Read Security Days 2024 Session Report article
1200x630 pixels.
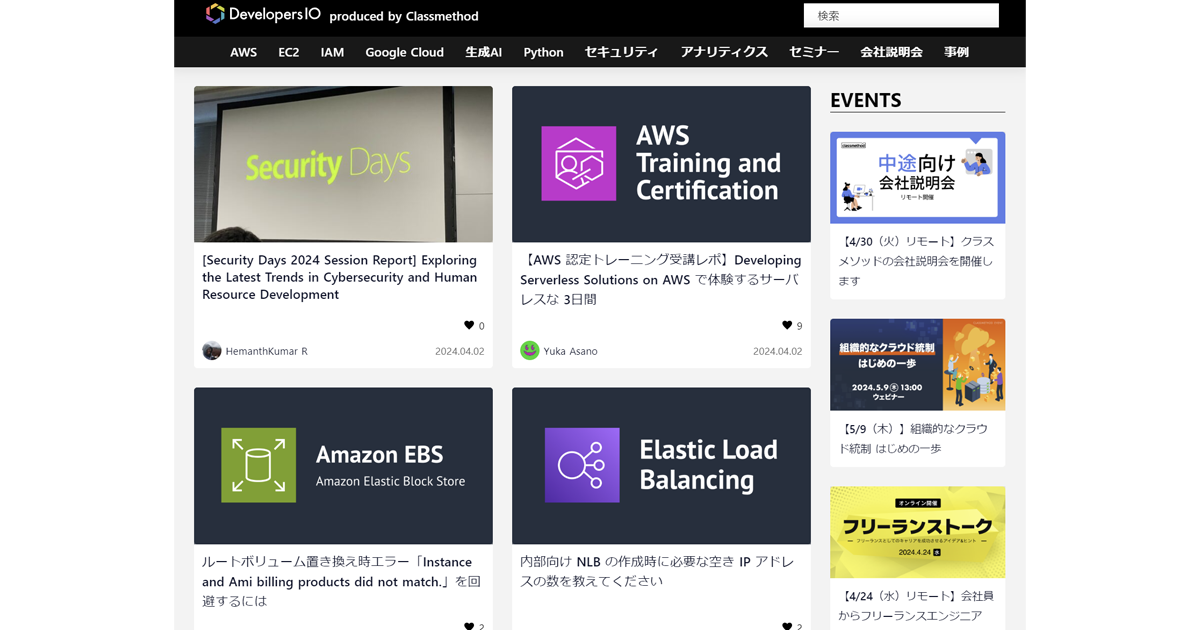(340, 277)
